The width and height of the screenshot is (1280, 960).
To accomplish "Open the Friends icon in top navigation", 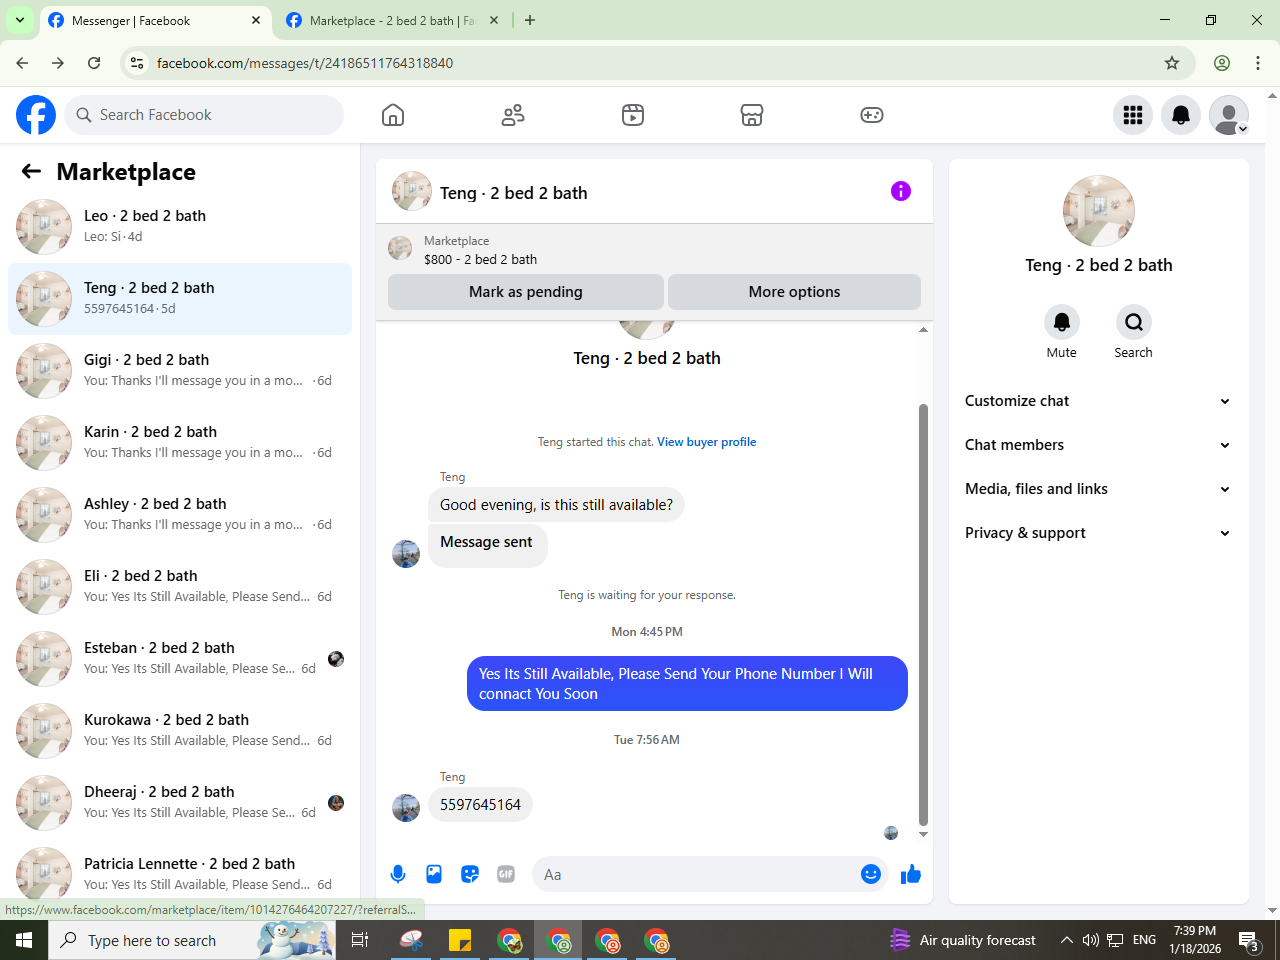I will pyautogui.click(x=513, y=115).
